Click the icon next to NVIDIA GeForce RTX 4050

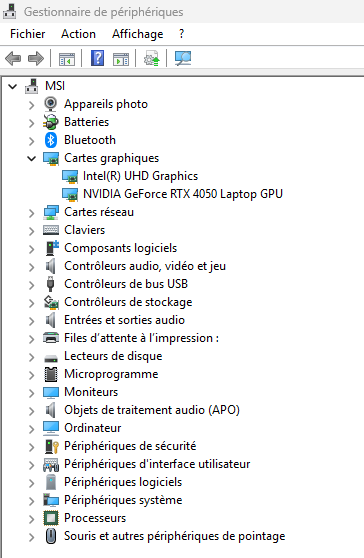(x=70, y=194)
